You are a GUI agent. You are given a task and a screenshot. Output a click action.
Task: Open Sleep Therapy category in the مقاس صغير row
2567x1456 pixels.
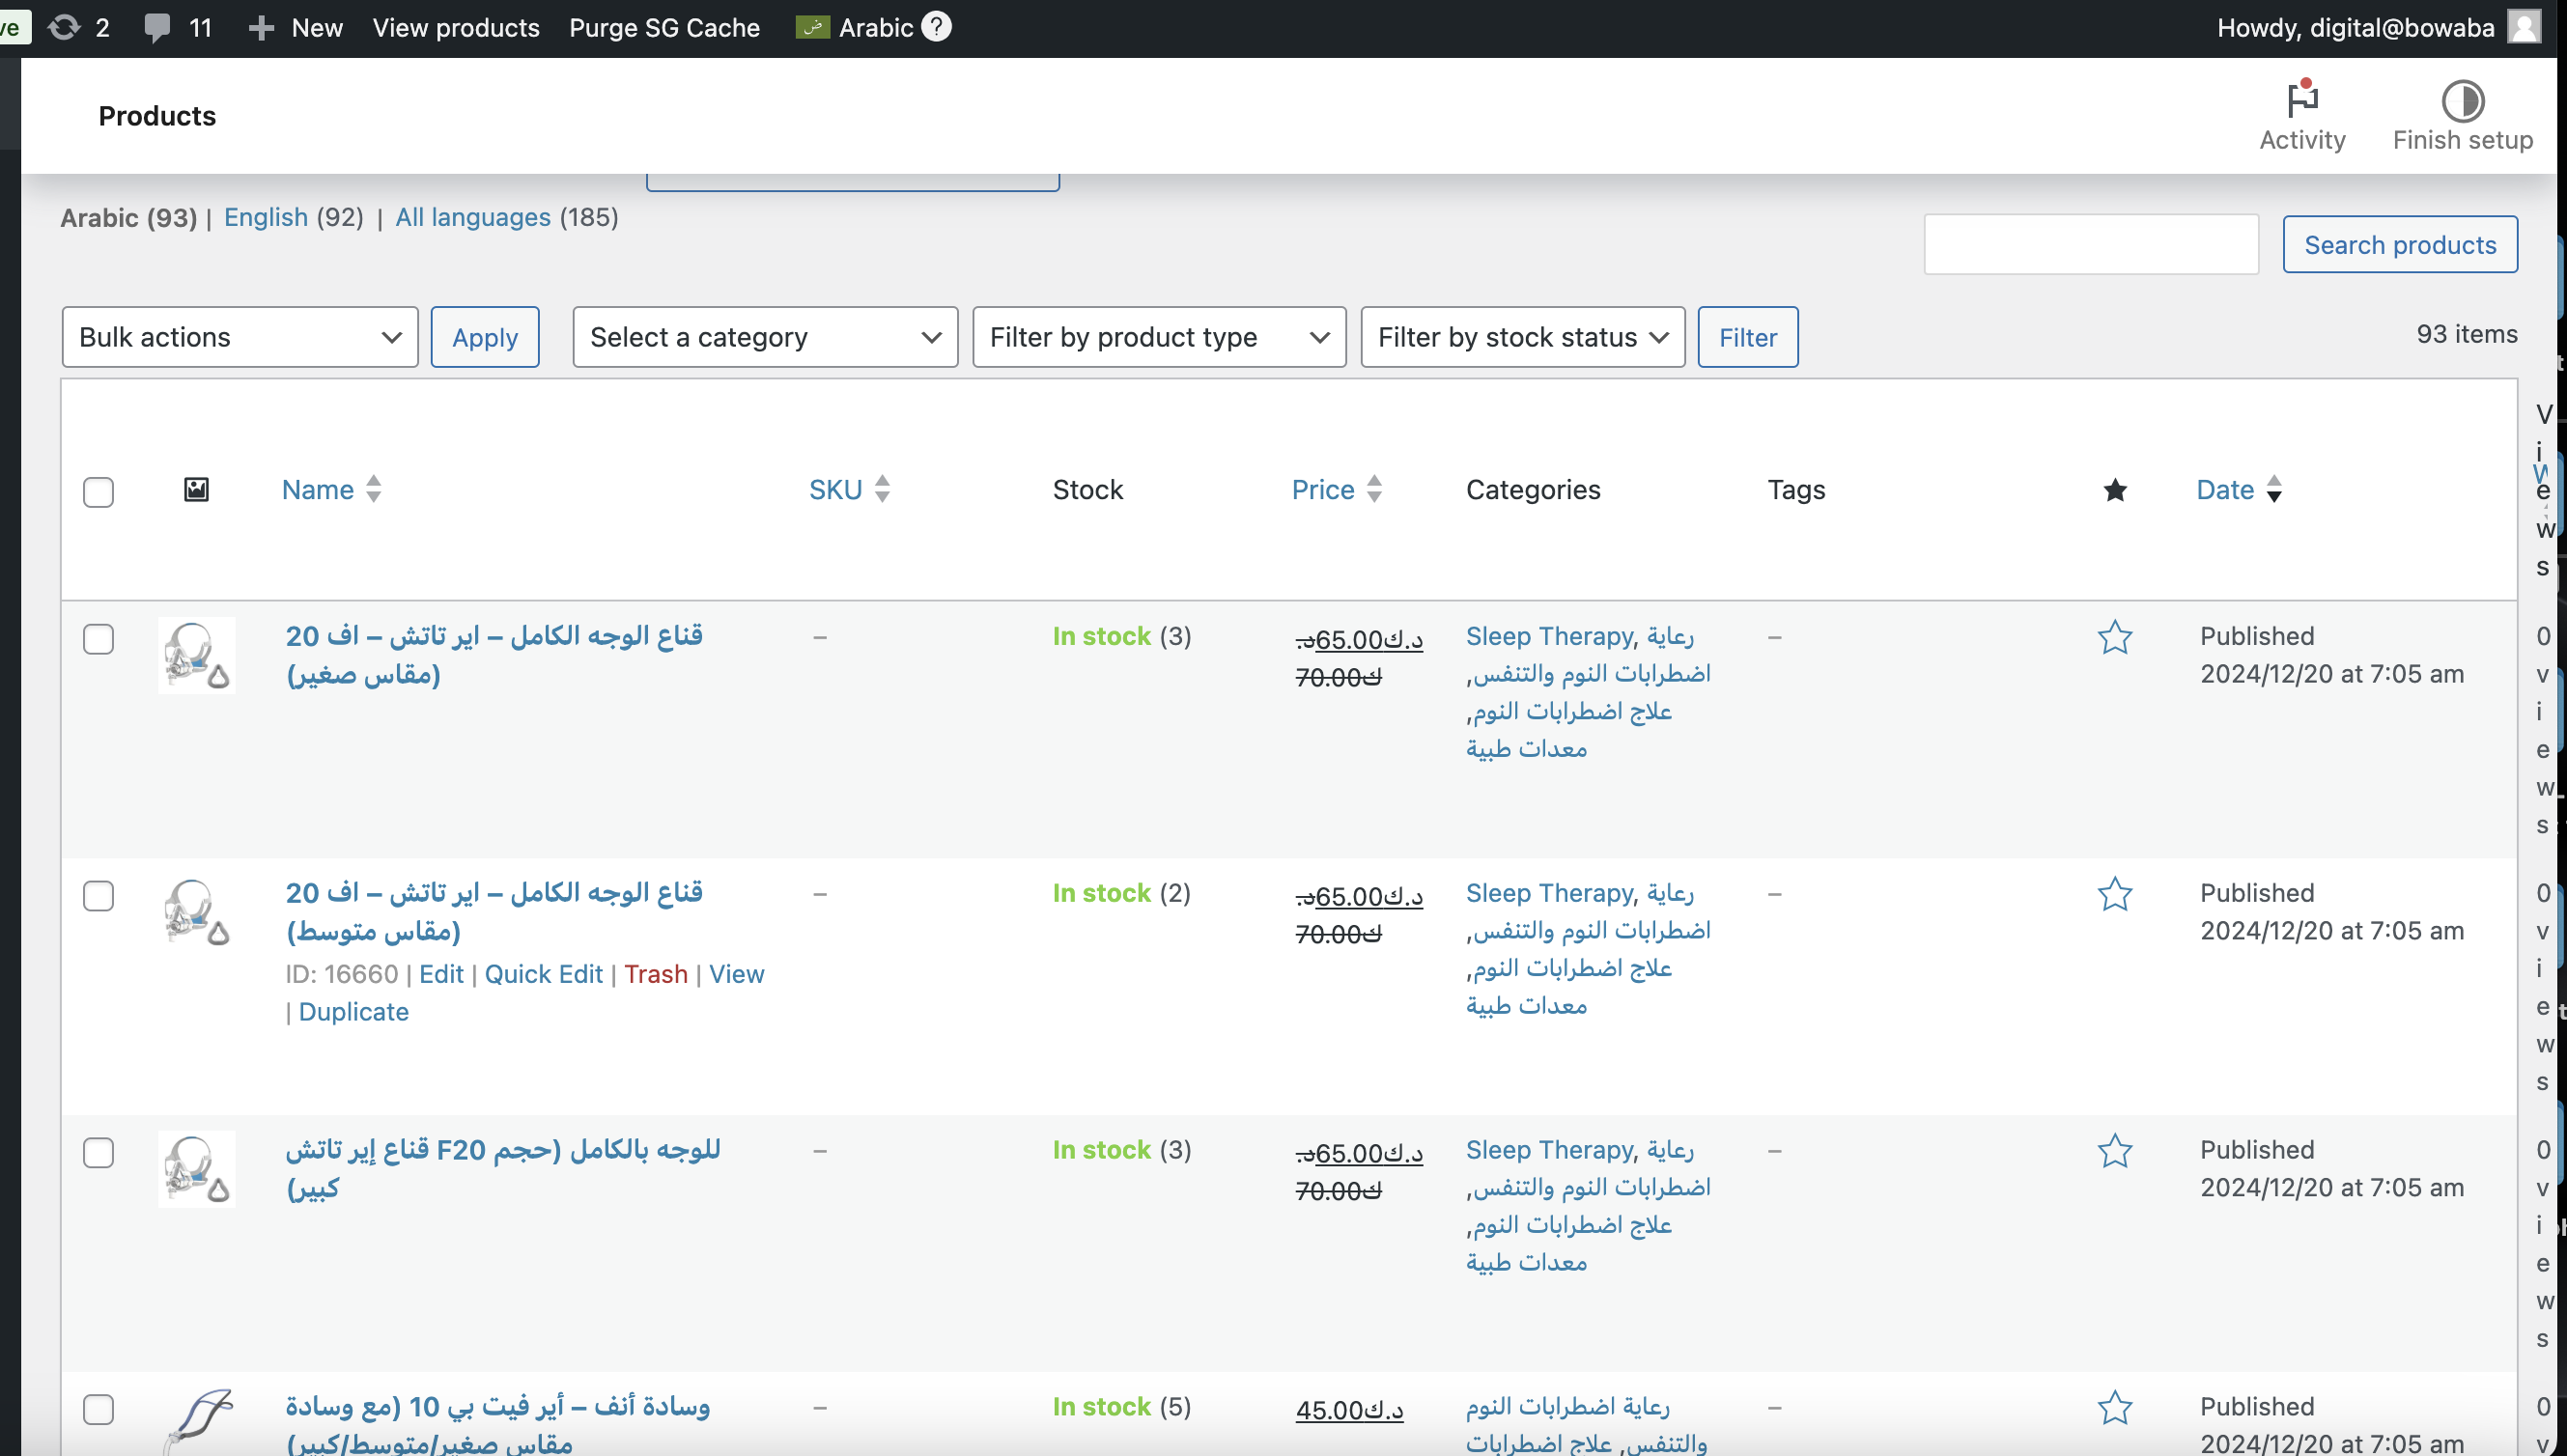pyautogui.click(x=1549, y=636)
